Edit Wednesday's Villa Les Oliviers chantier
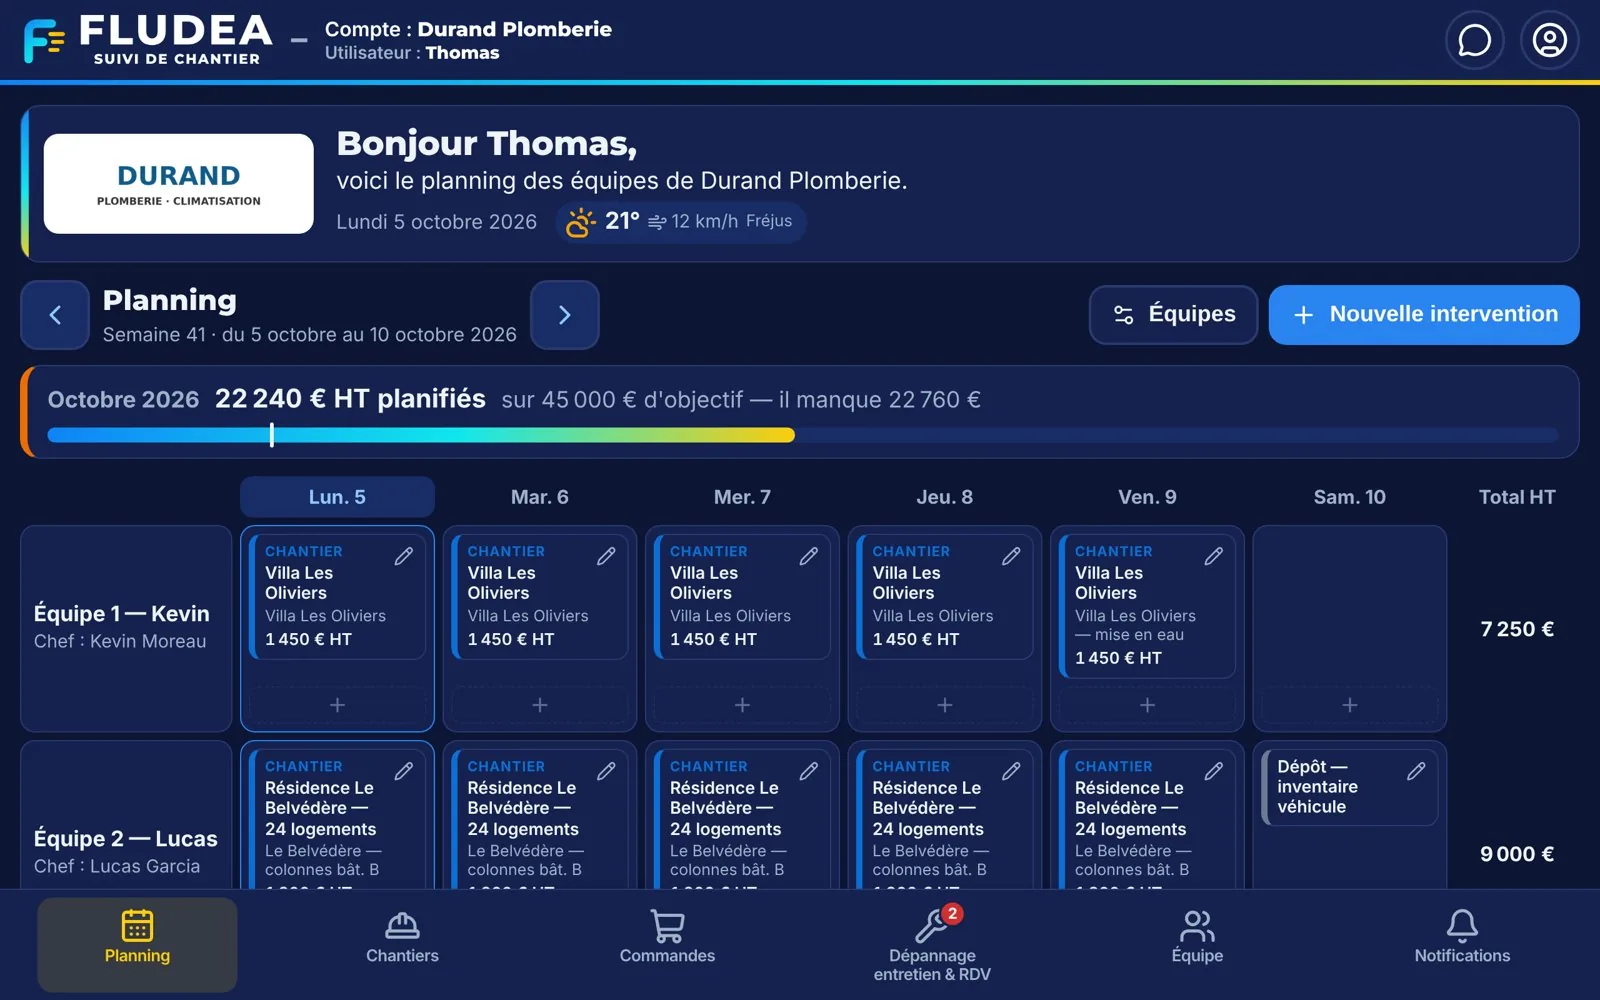The height and width of the screenshot is (1000, 1600). [809, 556]
